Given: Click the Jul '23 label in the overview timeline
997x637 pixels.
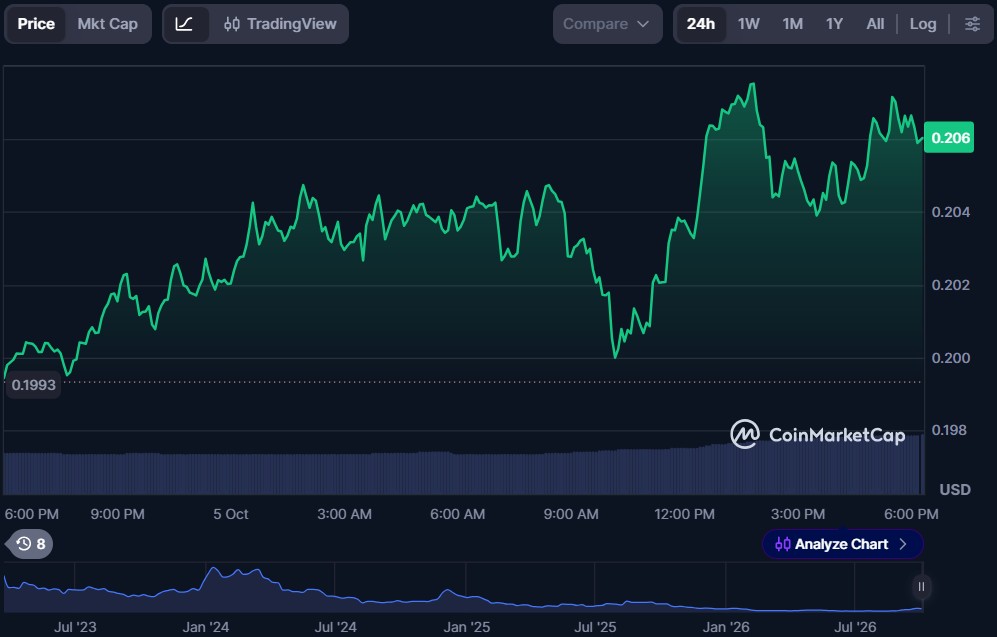Looking at the screenshot, I should pyautogui.click(x=75, y=627).
